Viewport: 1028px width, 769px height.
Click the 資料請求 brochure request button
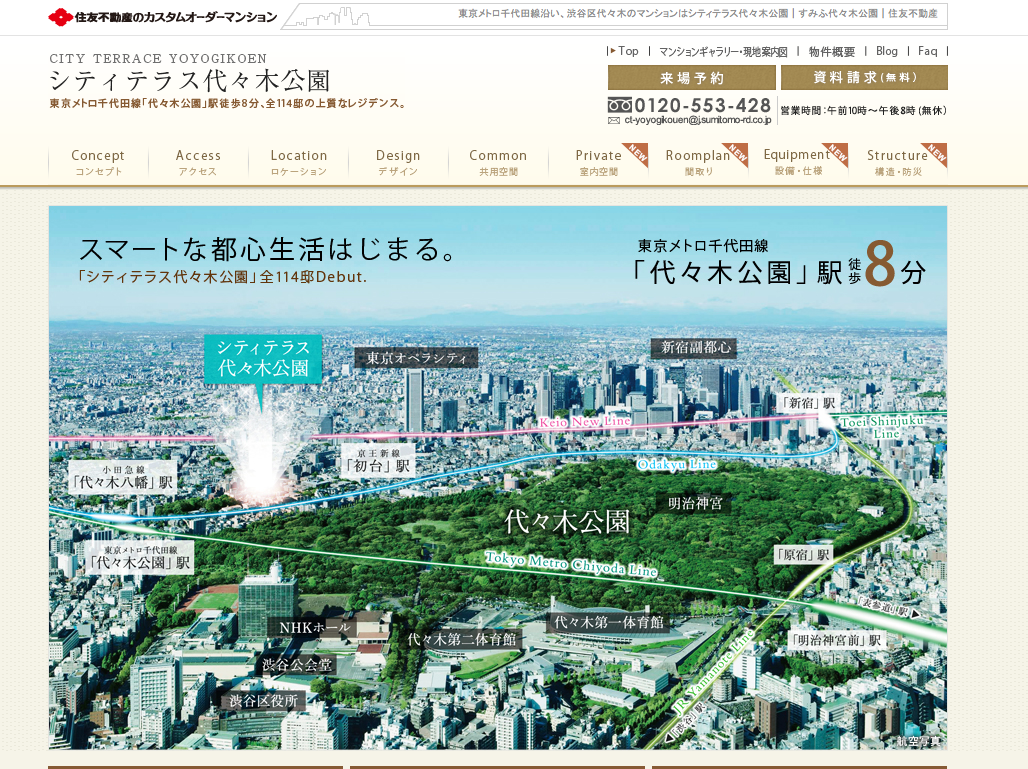pos(864,78)
